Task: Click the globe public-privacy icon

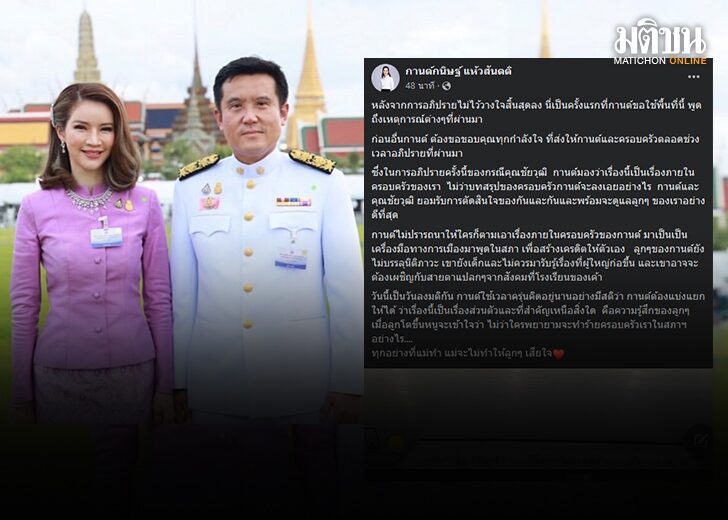Action: [x=446, y=86]
